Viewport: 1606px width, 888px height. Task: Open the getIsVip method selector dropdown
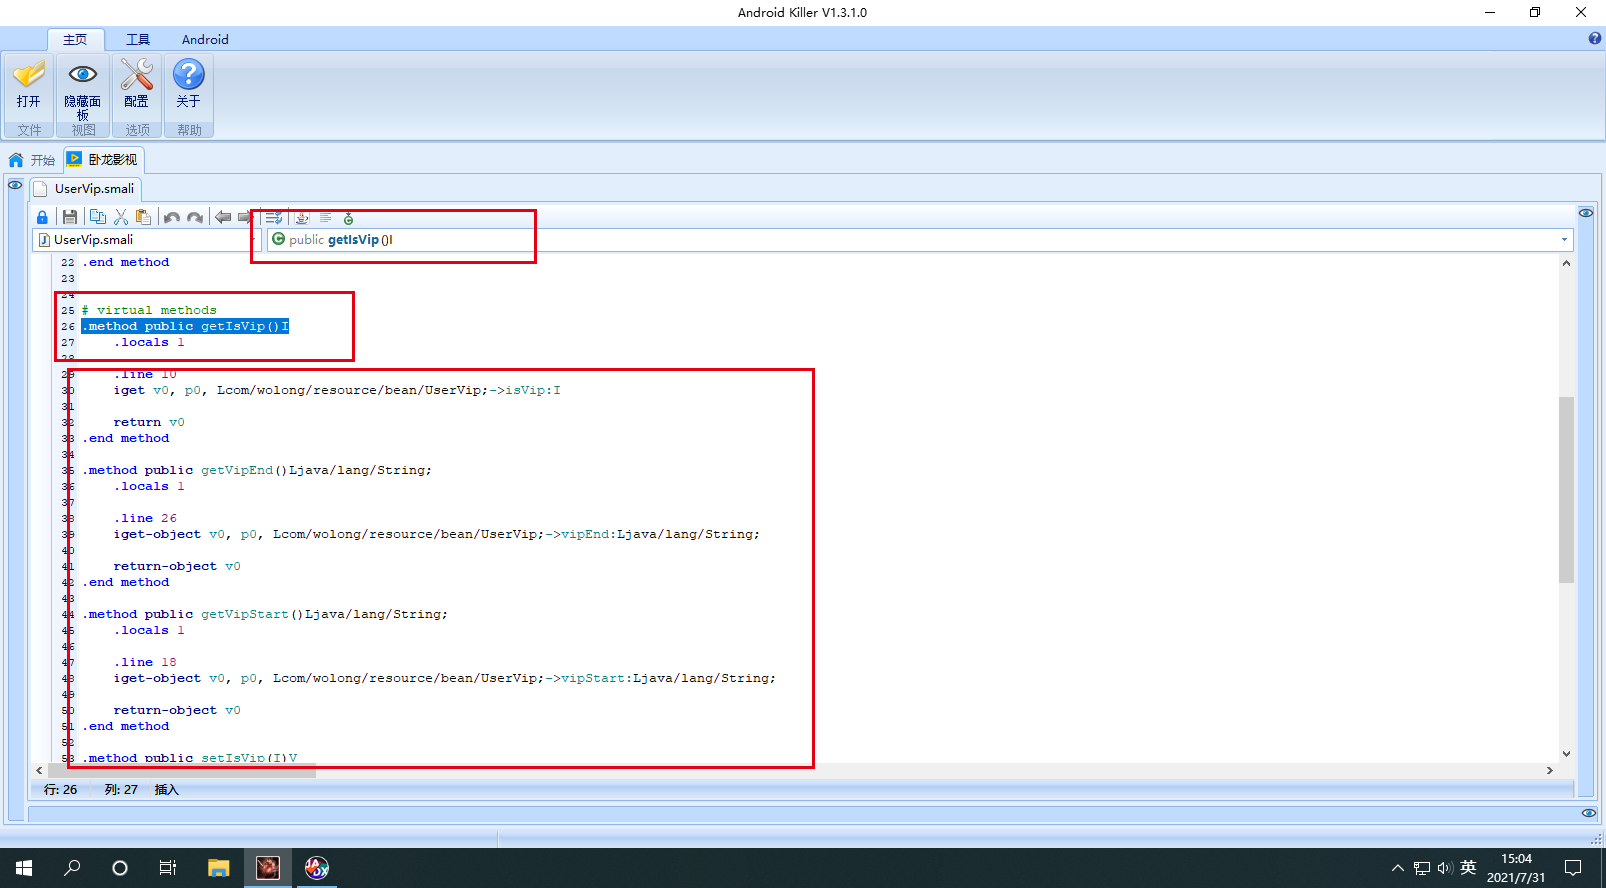(x=920, y=240)
